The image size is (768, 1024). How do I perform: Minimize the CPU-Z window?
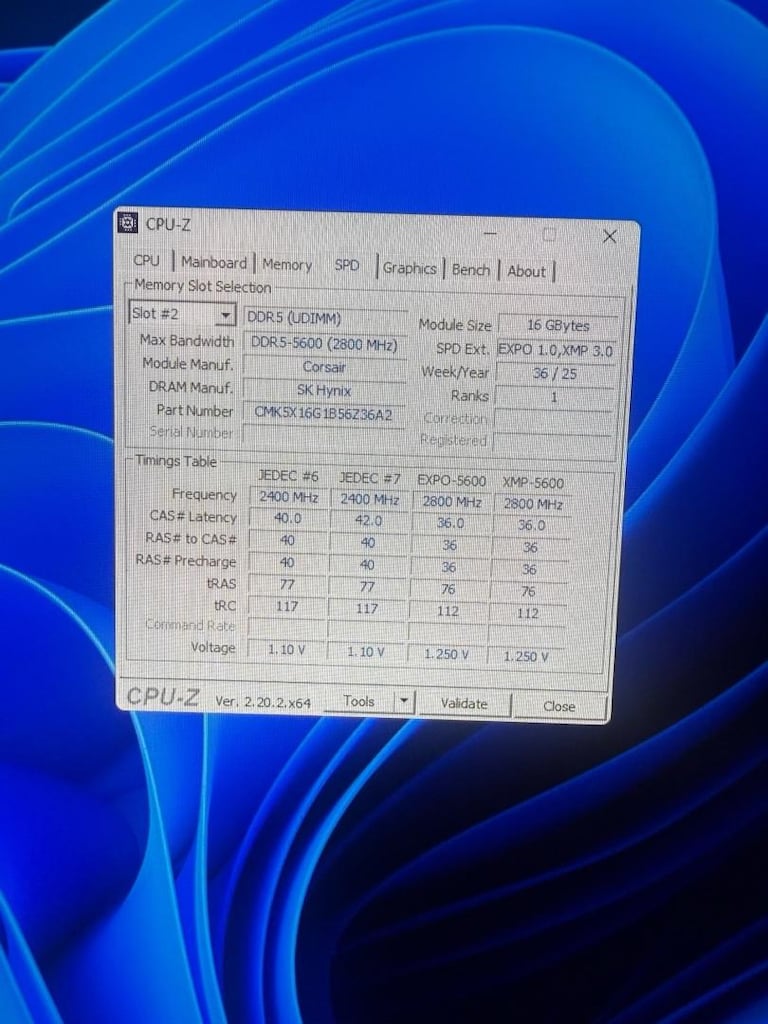click(x=490, y=233)
